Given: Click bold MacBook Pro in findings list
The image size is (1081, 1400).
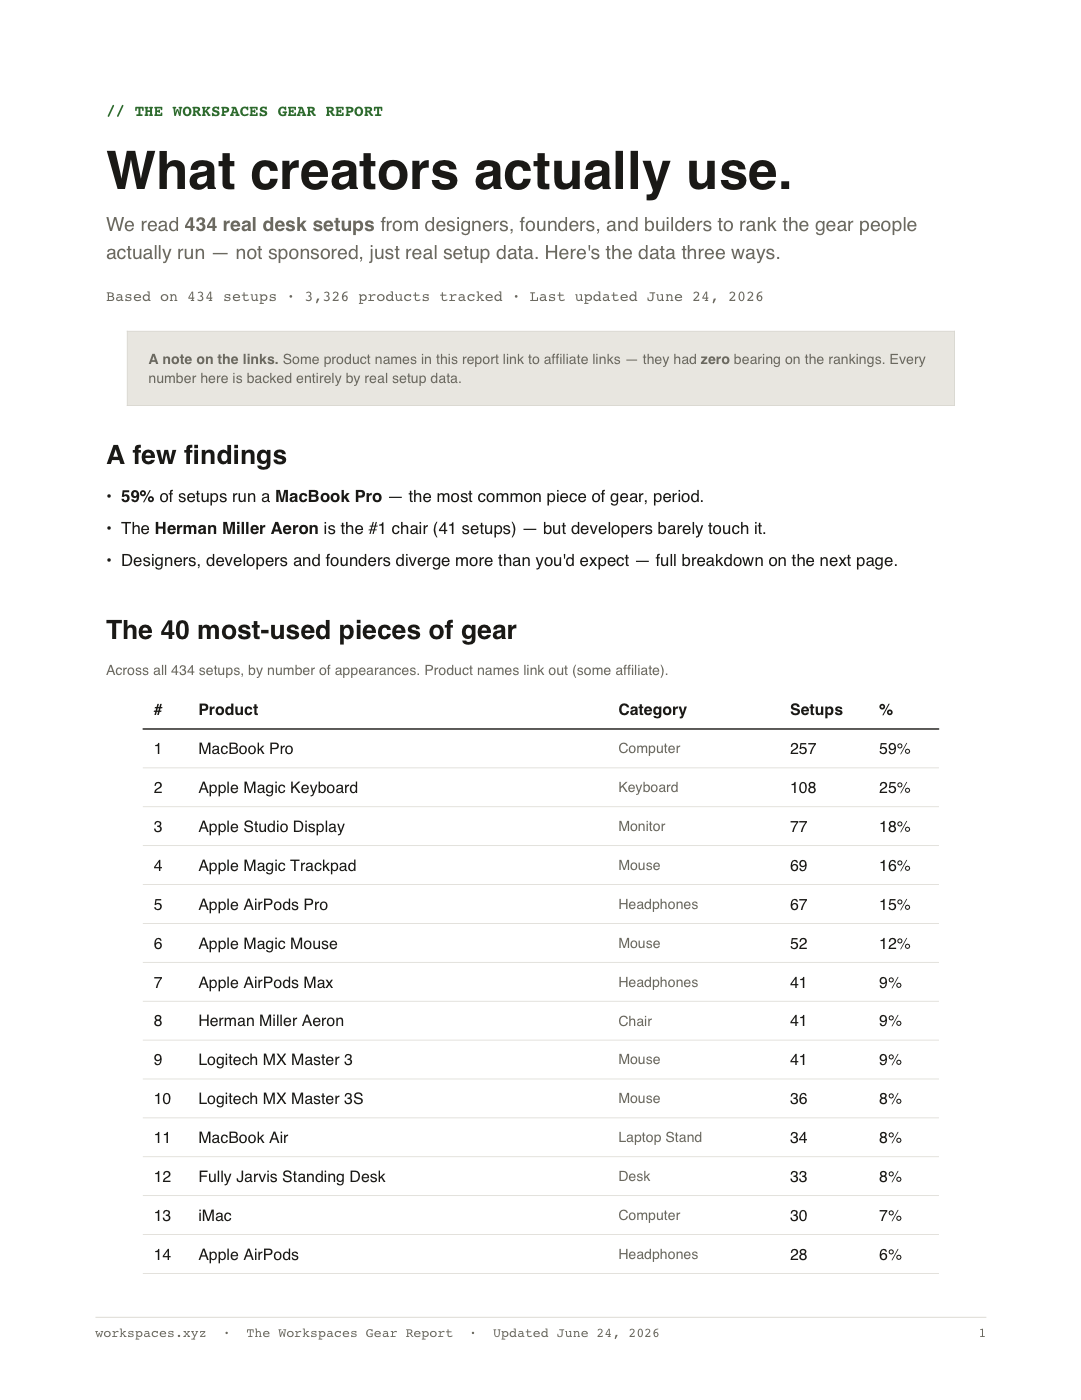Looking at the screenshot, I should coord(328,496).
